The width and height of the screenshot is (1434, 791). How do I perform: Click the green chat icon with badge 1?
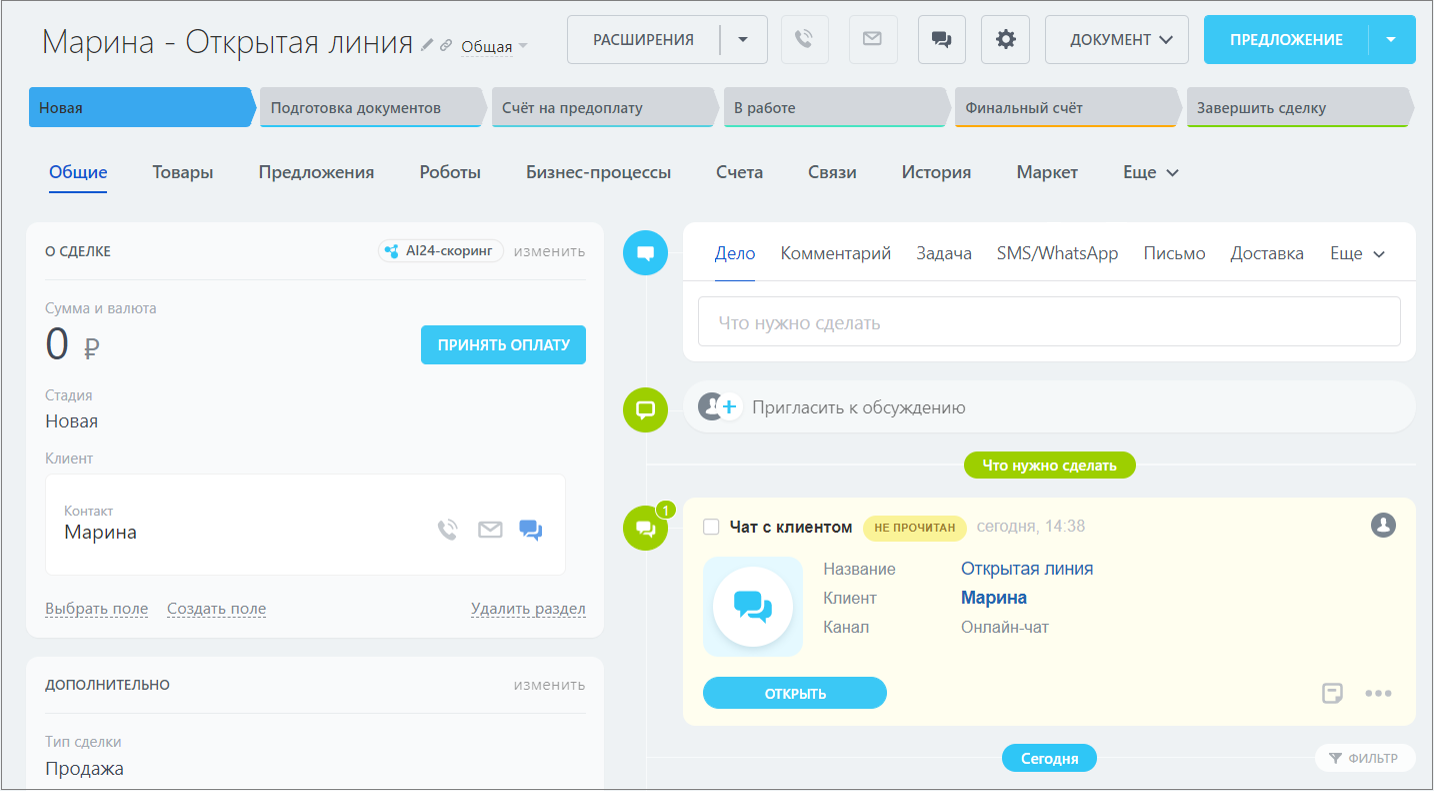pos(645,528)
